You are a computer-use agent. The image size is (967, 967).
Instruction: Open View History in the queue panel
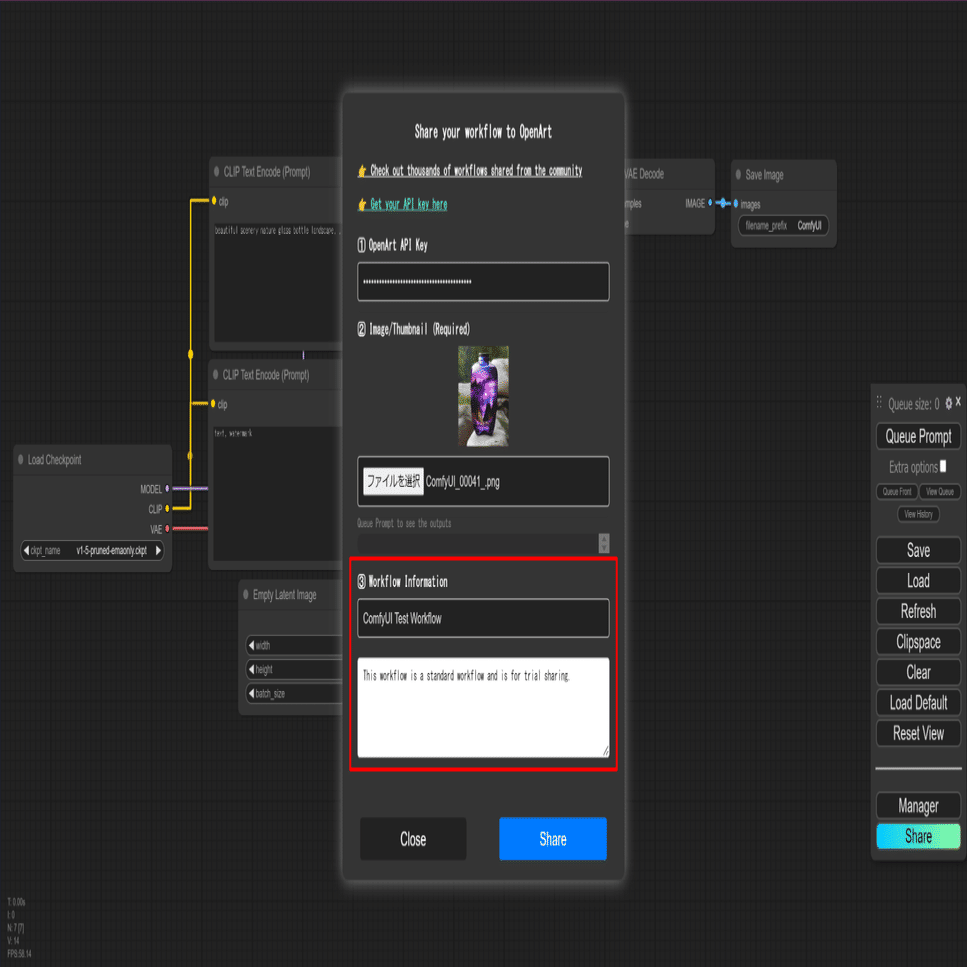[918, 514]
